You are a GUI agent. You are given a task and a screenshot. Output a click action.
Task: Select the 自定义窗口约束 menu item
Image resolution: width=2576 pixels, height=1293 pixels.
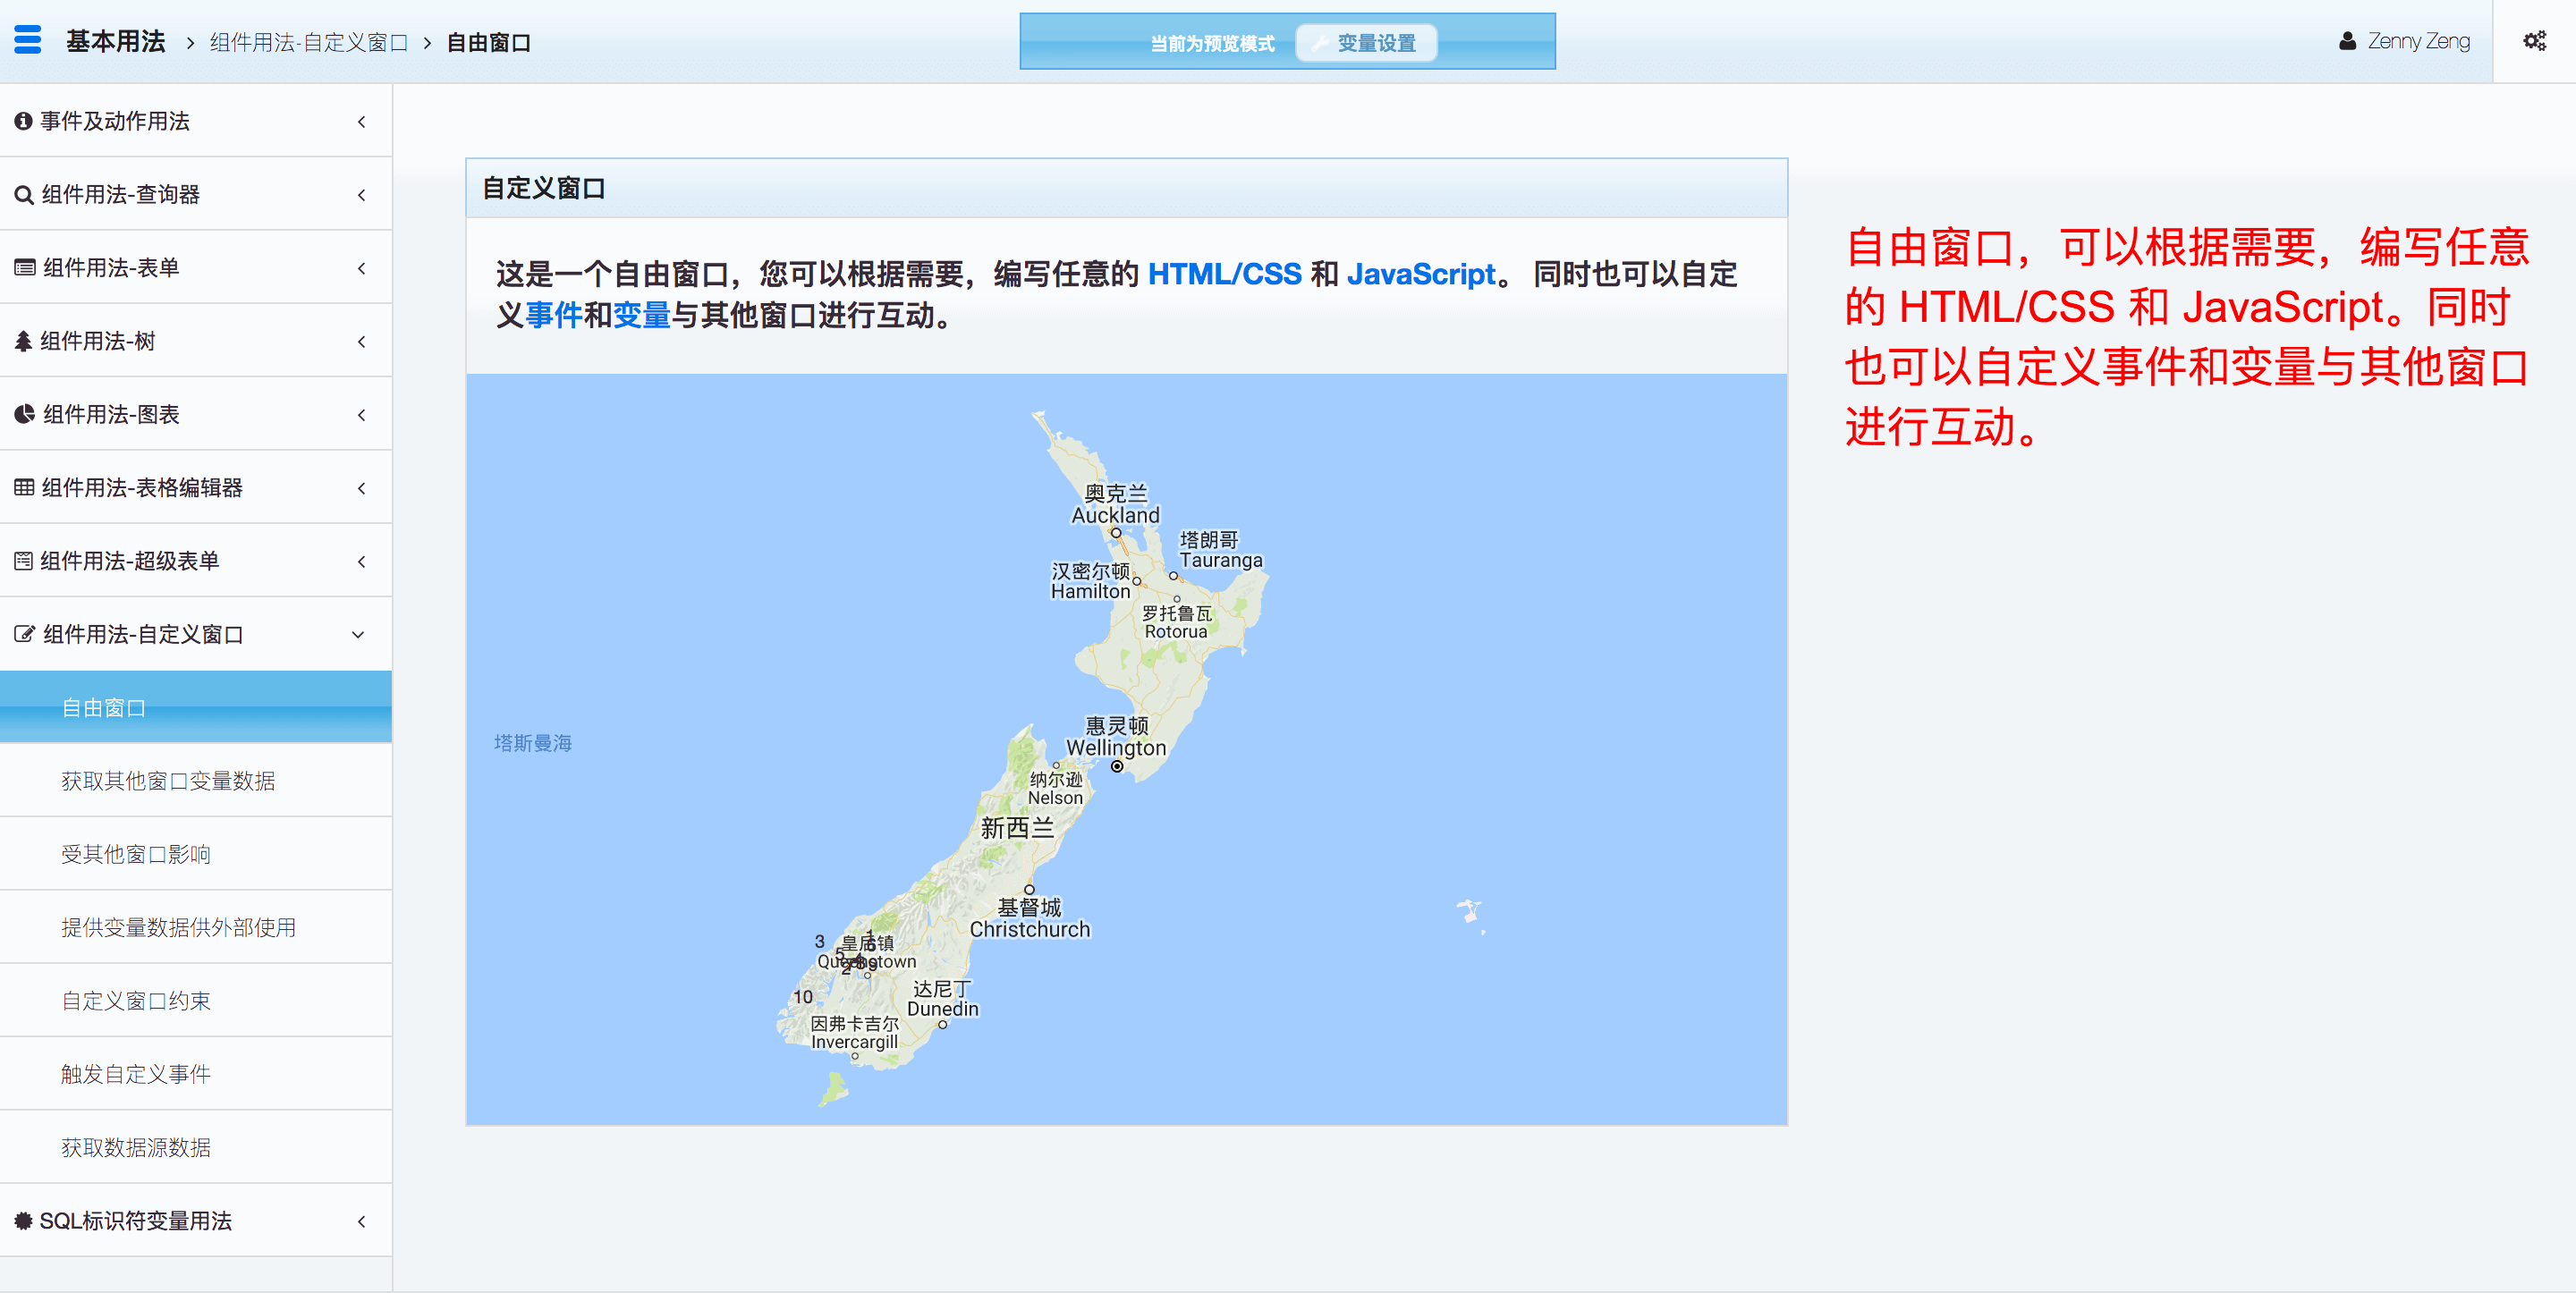click(x=136, y=1001)
